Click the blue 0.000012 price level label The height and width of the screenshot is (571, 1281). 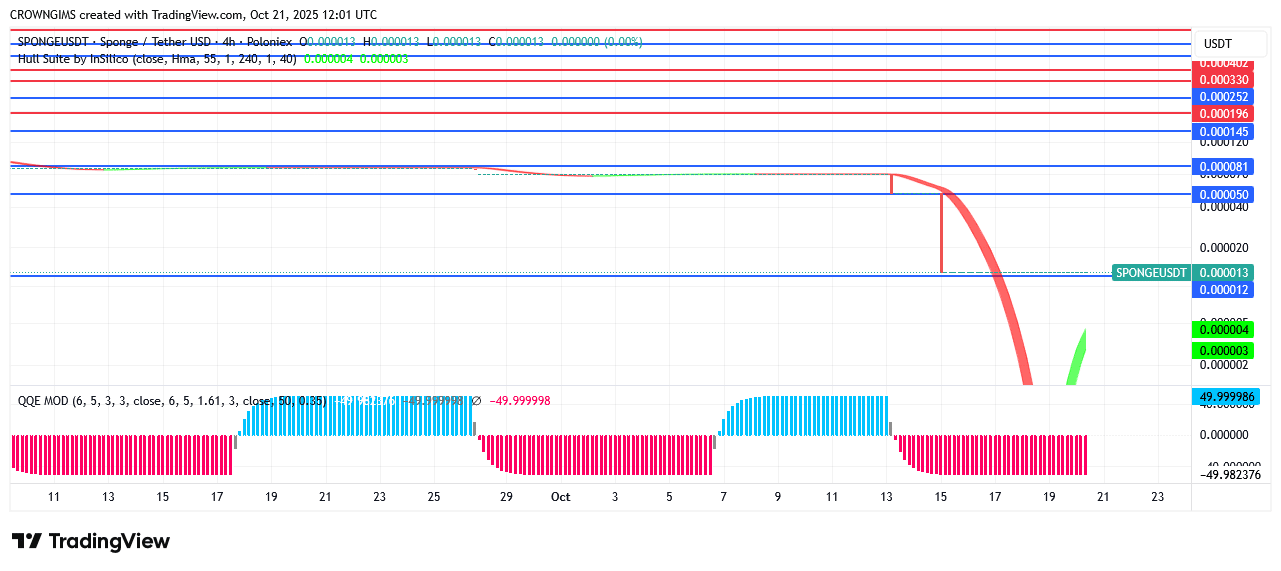[x=1223, y=290]
